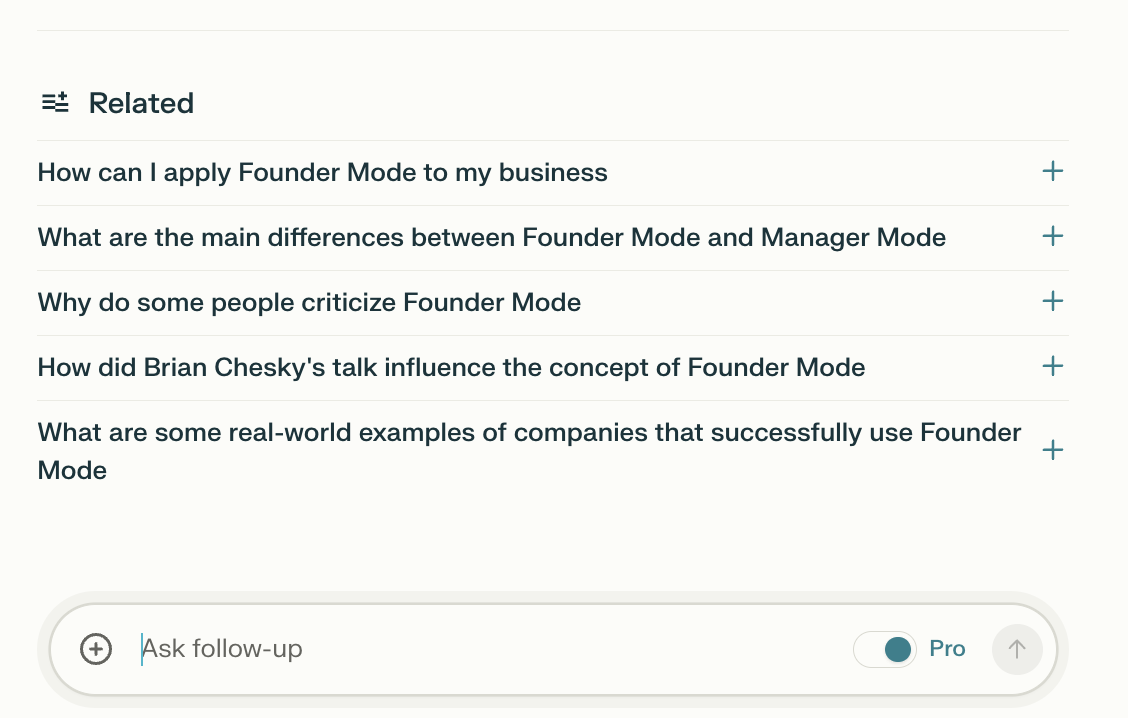Expand the Brian Chesky talk question
This screenshot has width=1128, height=718.
pyautogui.click(x=451, y=367)
